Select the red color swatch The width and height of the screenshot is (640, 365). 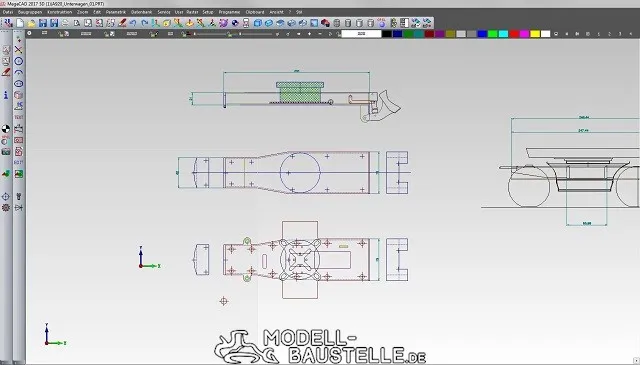(x=514, y=34)
